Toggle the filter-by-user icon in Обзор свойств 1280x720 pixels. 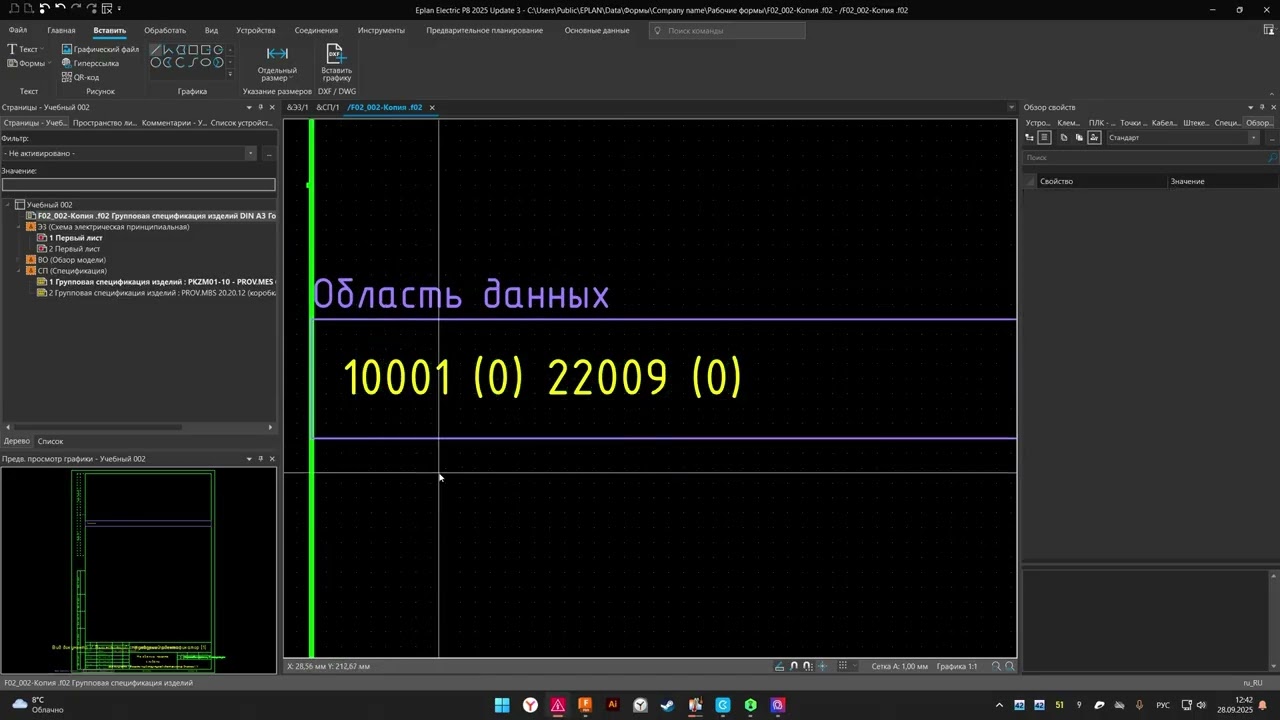tap(1095, 138)
